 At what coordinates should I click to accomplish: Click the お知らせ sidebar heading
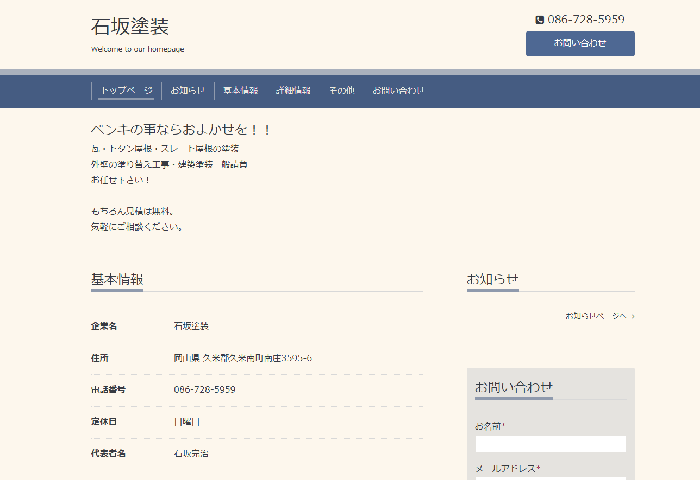coord(492,280)
